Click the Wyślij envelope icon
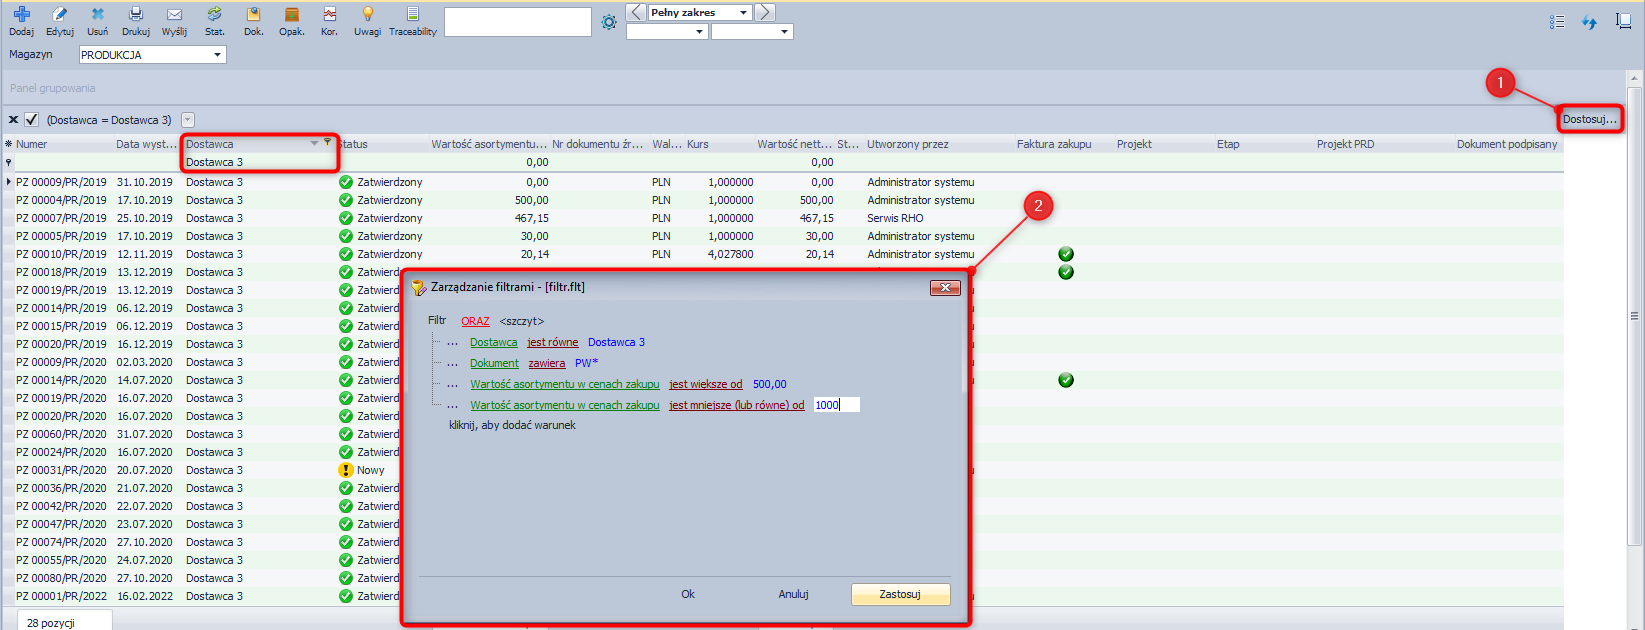Image resolution: width=1645 pixels, height=630 pixels. coord(174,15)
